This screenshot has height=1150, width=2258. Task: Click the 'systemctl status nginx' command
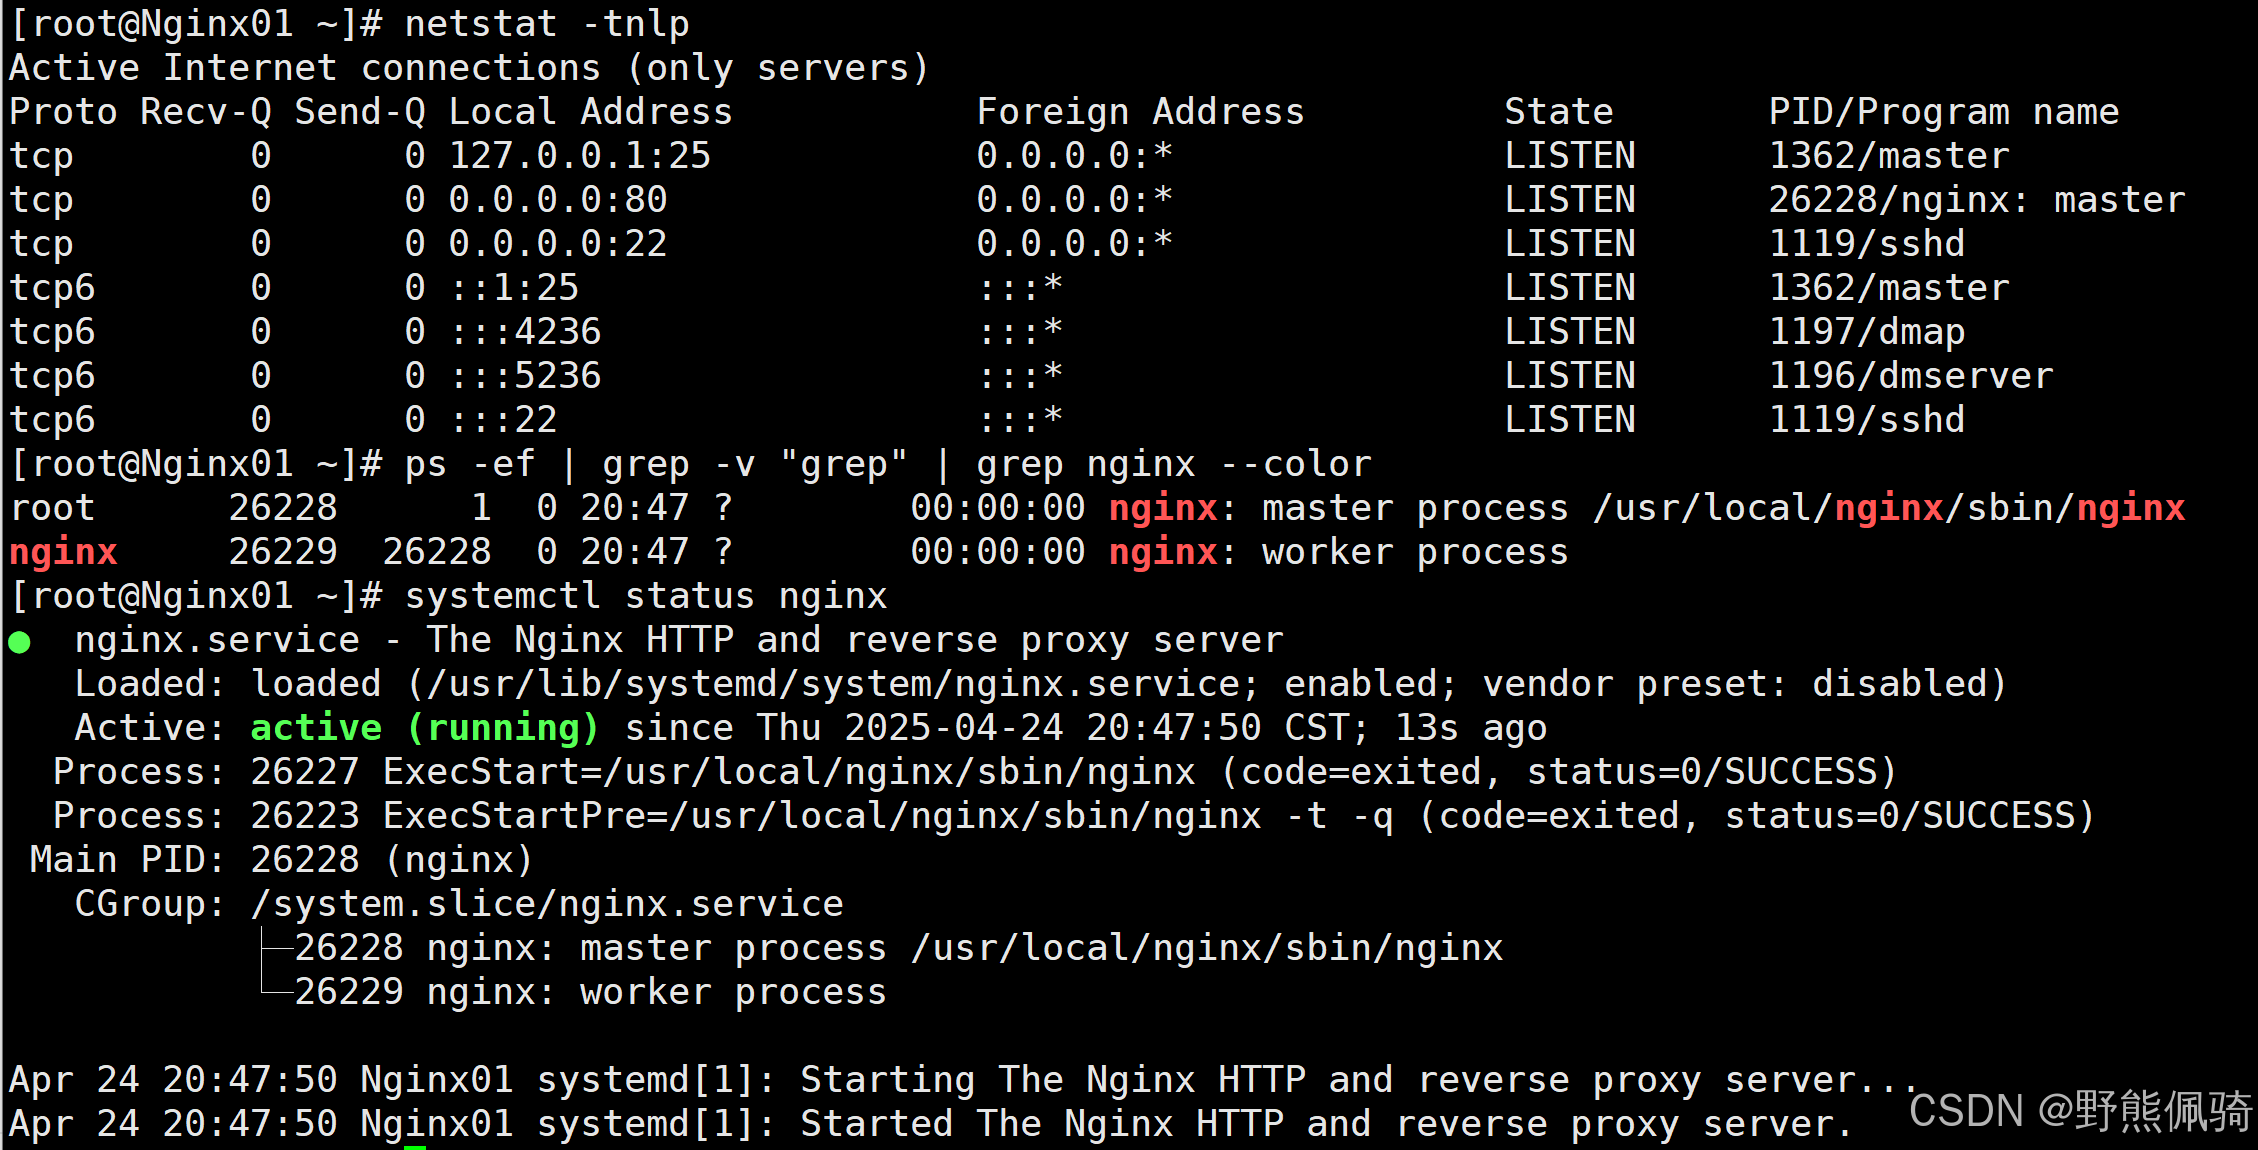pos(645,596)
